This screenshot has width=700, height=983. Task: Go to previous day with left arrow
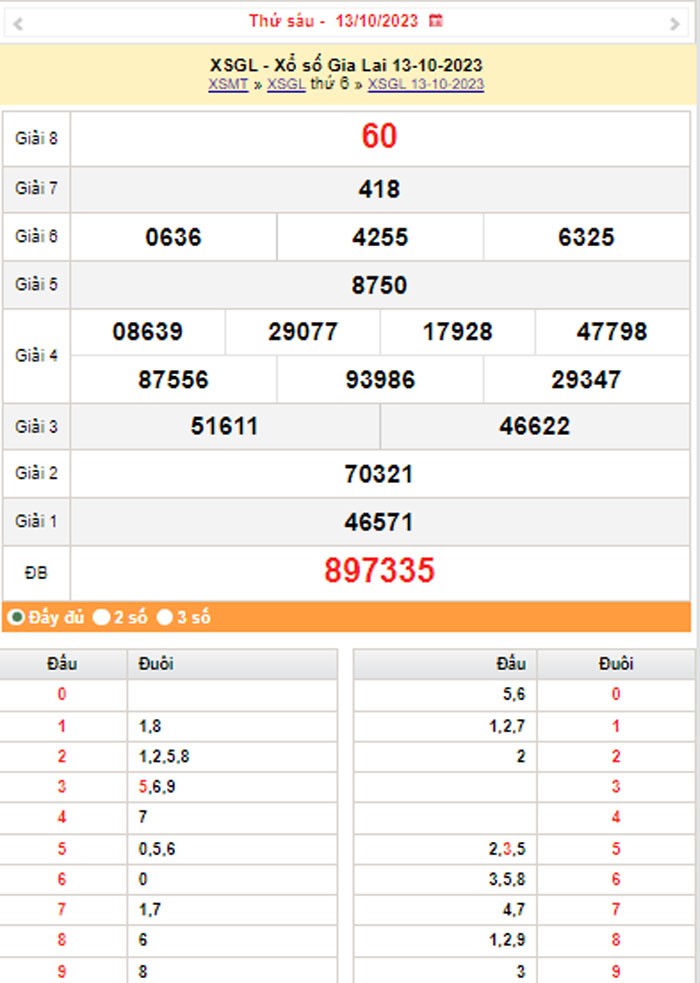point(18,24)
